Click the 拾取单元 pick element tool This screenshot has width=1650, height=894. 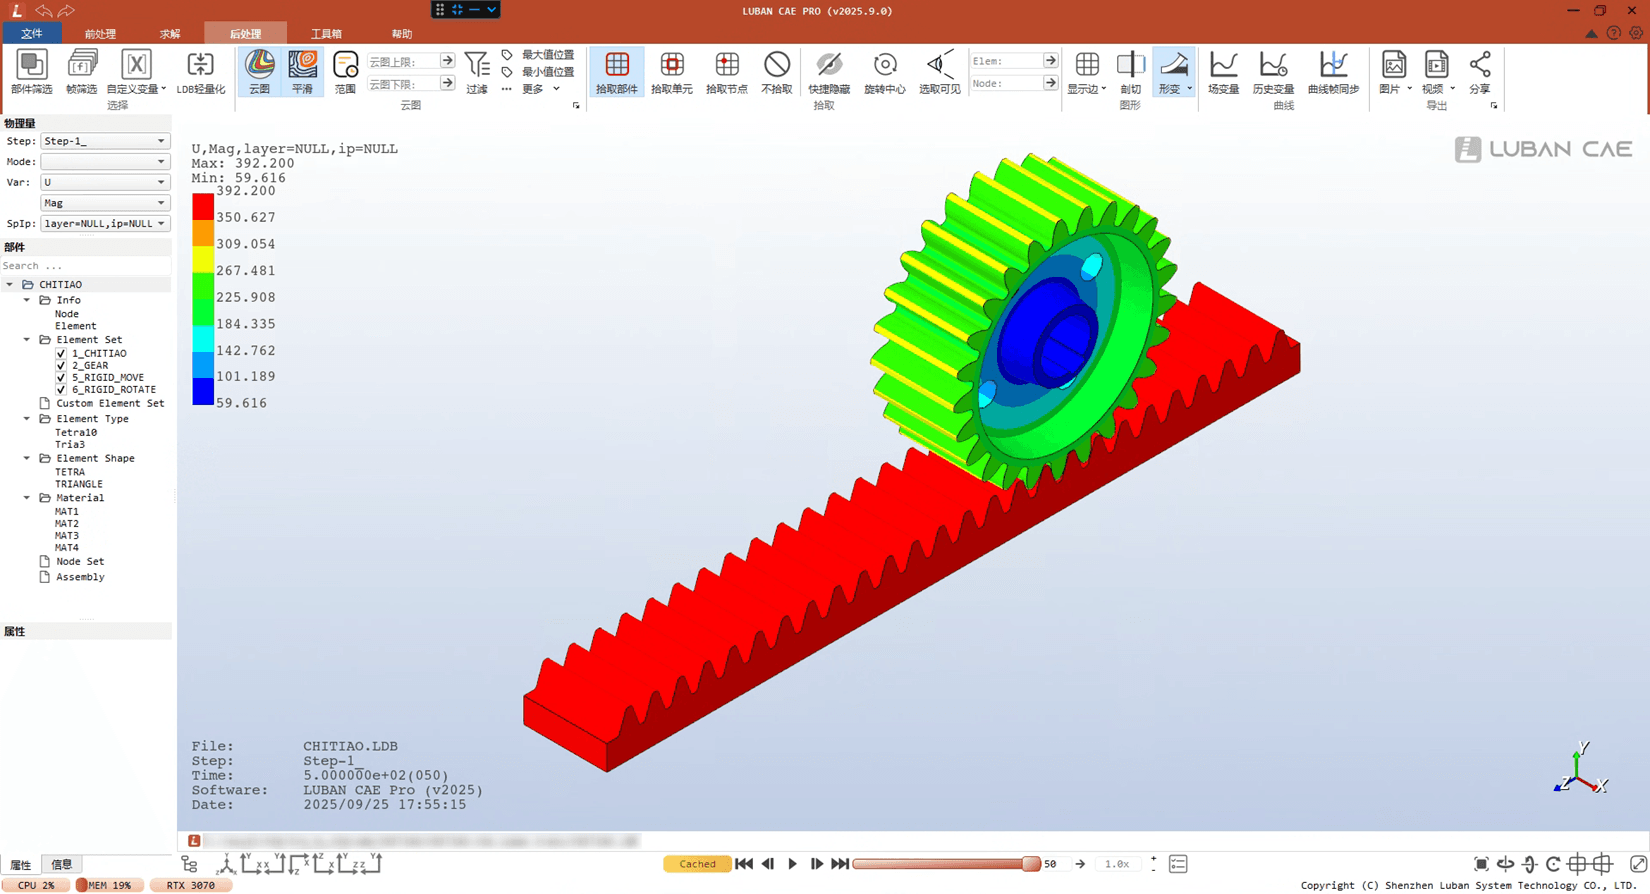point(671,71)
